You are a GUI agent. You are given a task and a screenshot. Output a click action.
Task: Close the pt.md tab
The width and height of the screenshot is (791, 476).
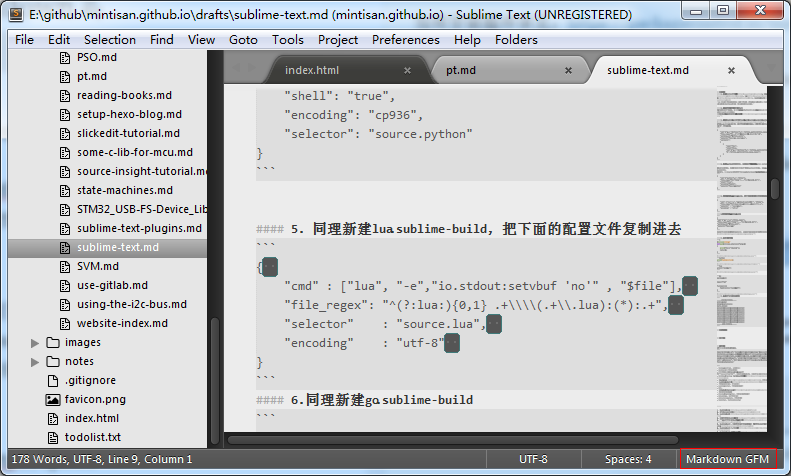[x=568, y=71]
